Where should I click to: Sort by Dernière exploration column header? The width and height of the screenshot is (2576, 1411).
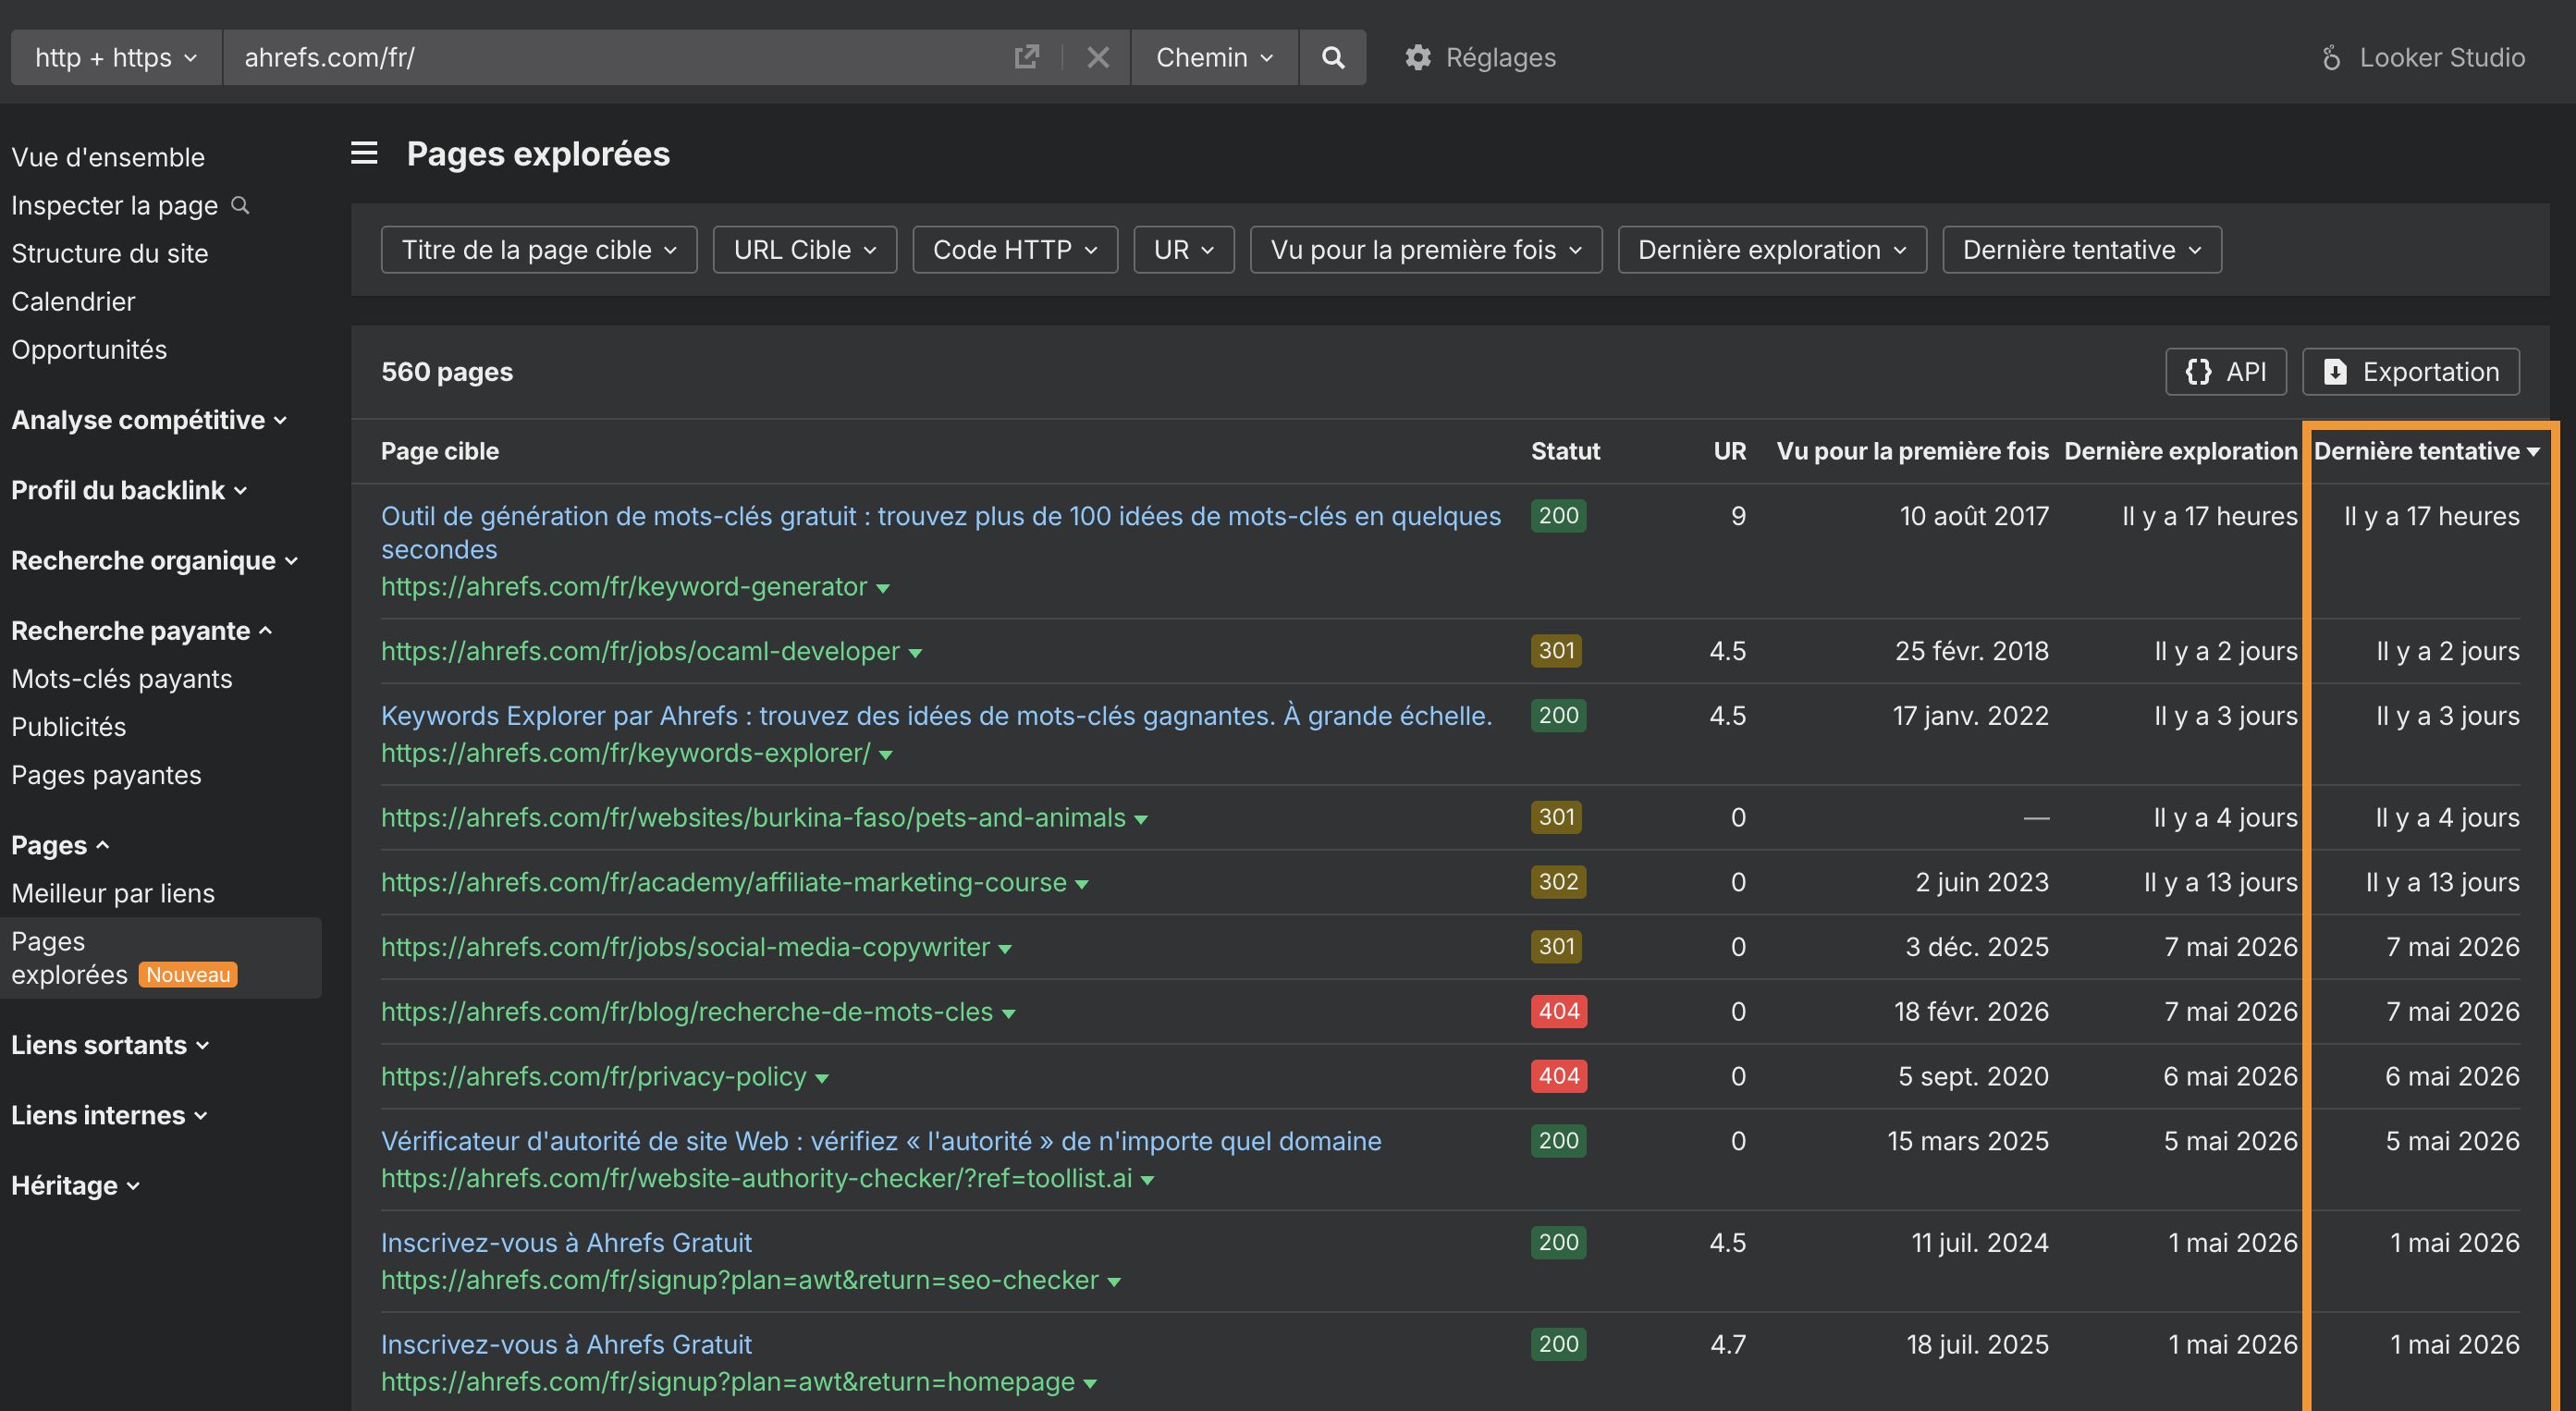click(x=2181, y=451)
